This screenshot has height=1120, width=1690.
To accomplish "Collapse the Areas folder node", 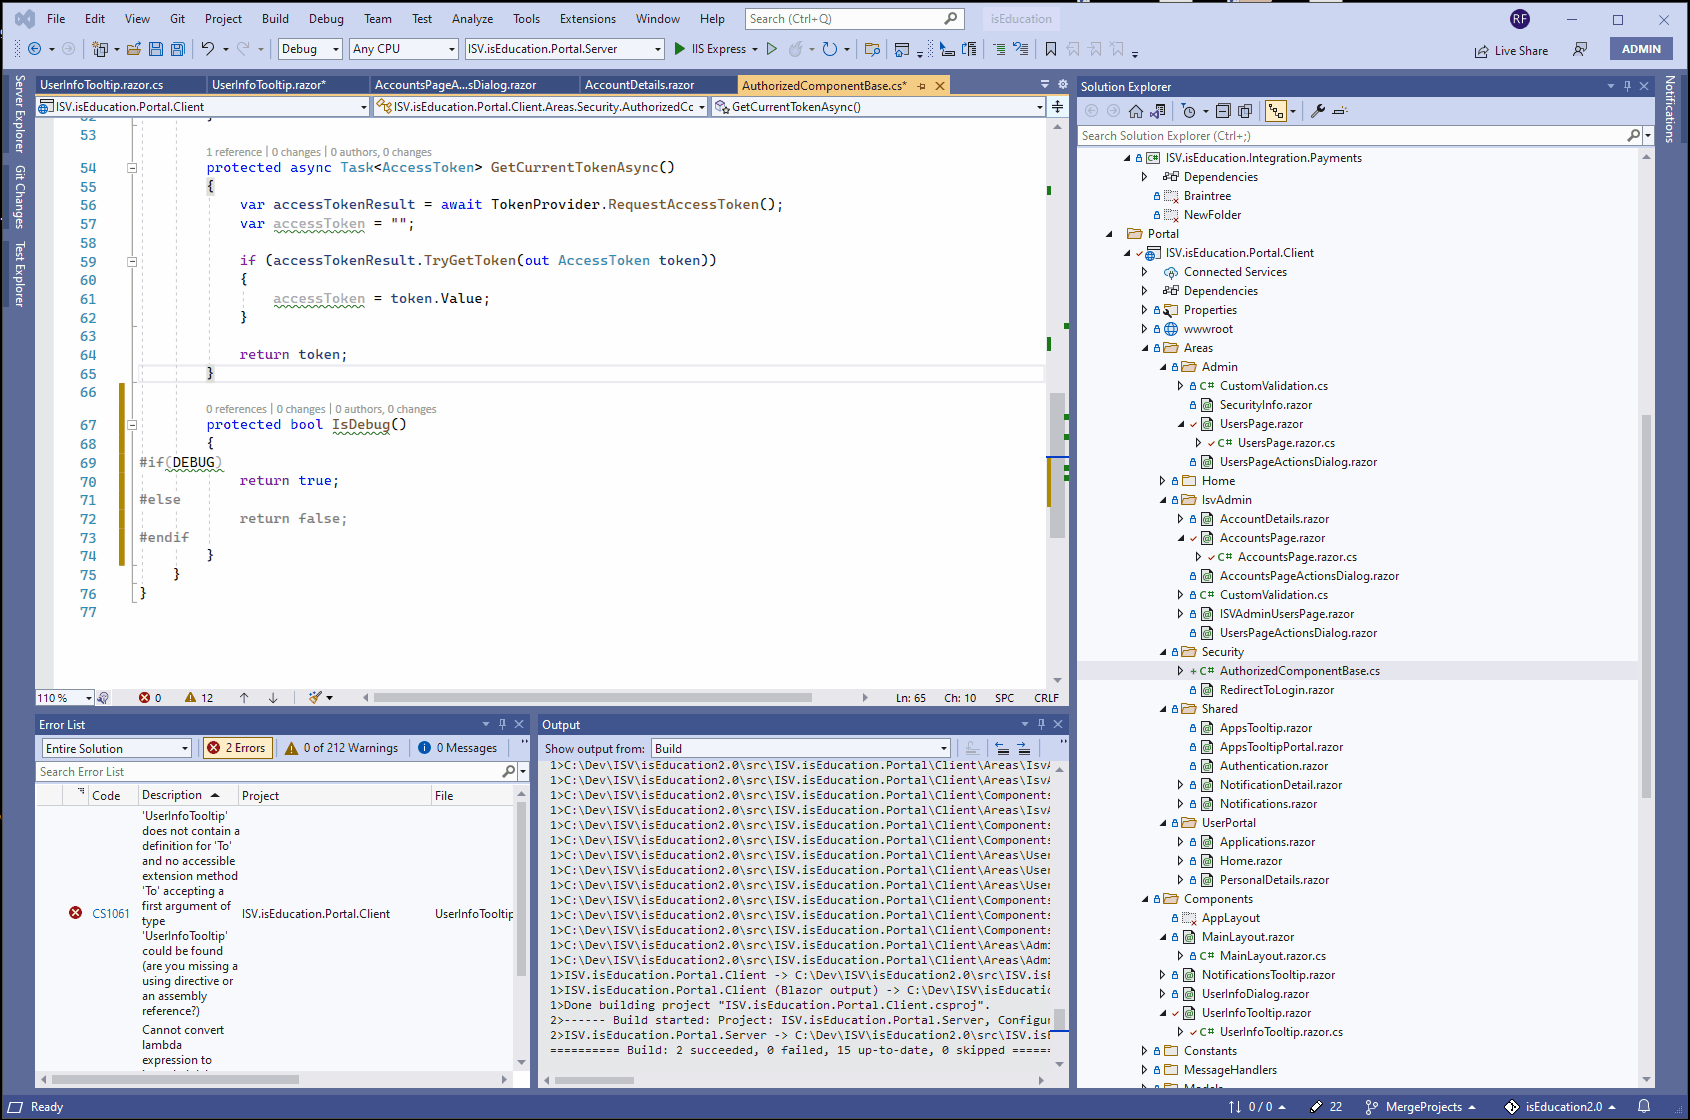I will [x=1142, y=347].
